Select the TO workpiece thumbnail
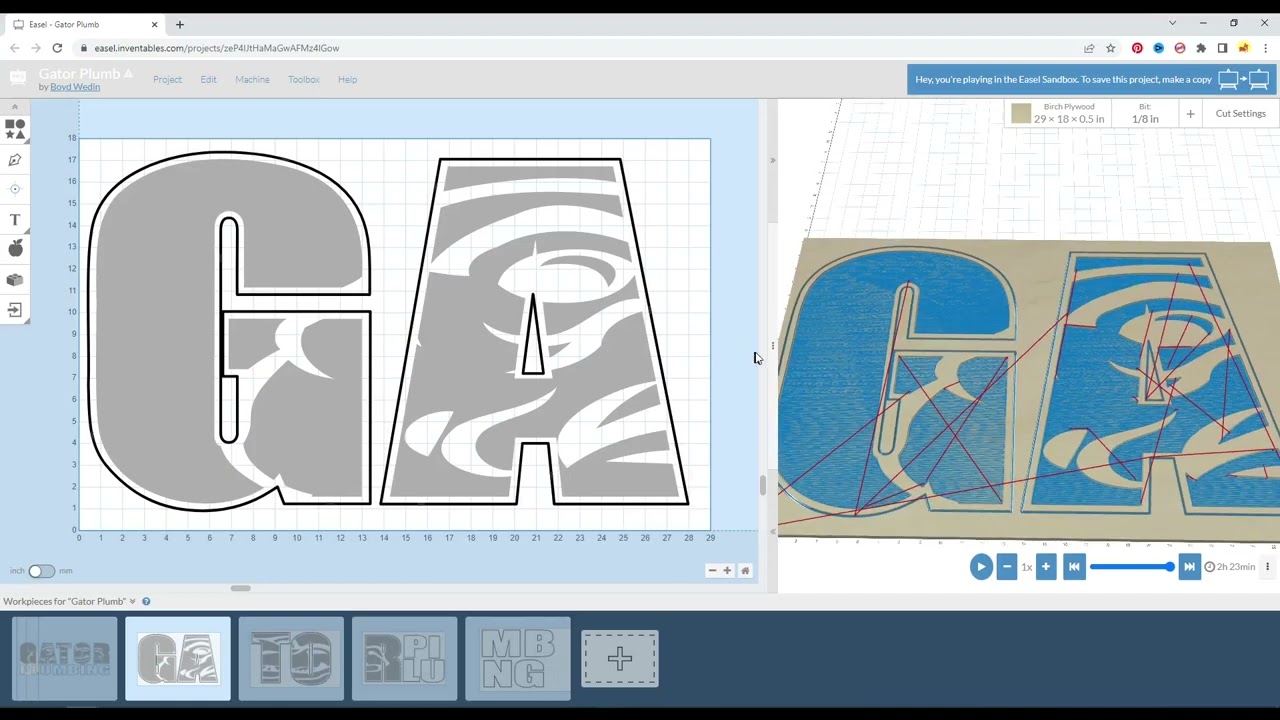This screenshot has width=1280, height=720. pos(291,659)
